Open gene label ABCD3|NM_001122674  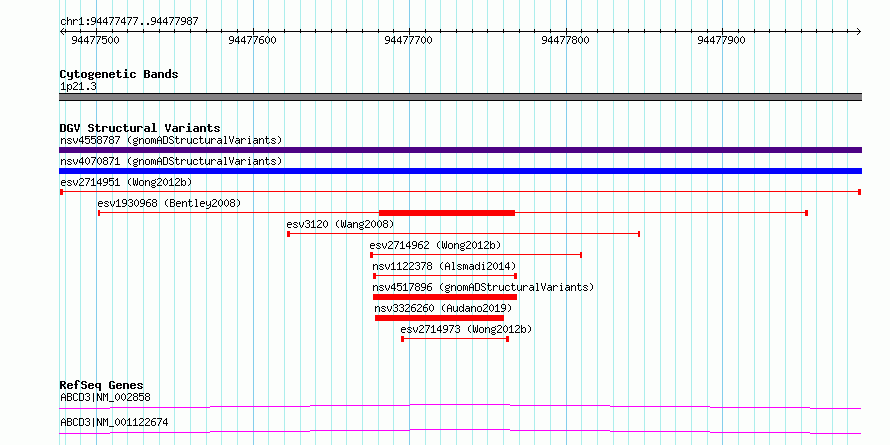coord(114,423)
